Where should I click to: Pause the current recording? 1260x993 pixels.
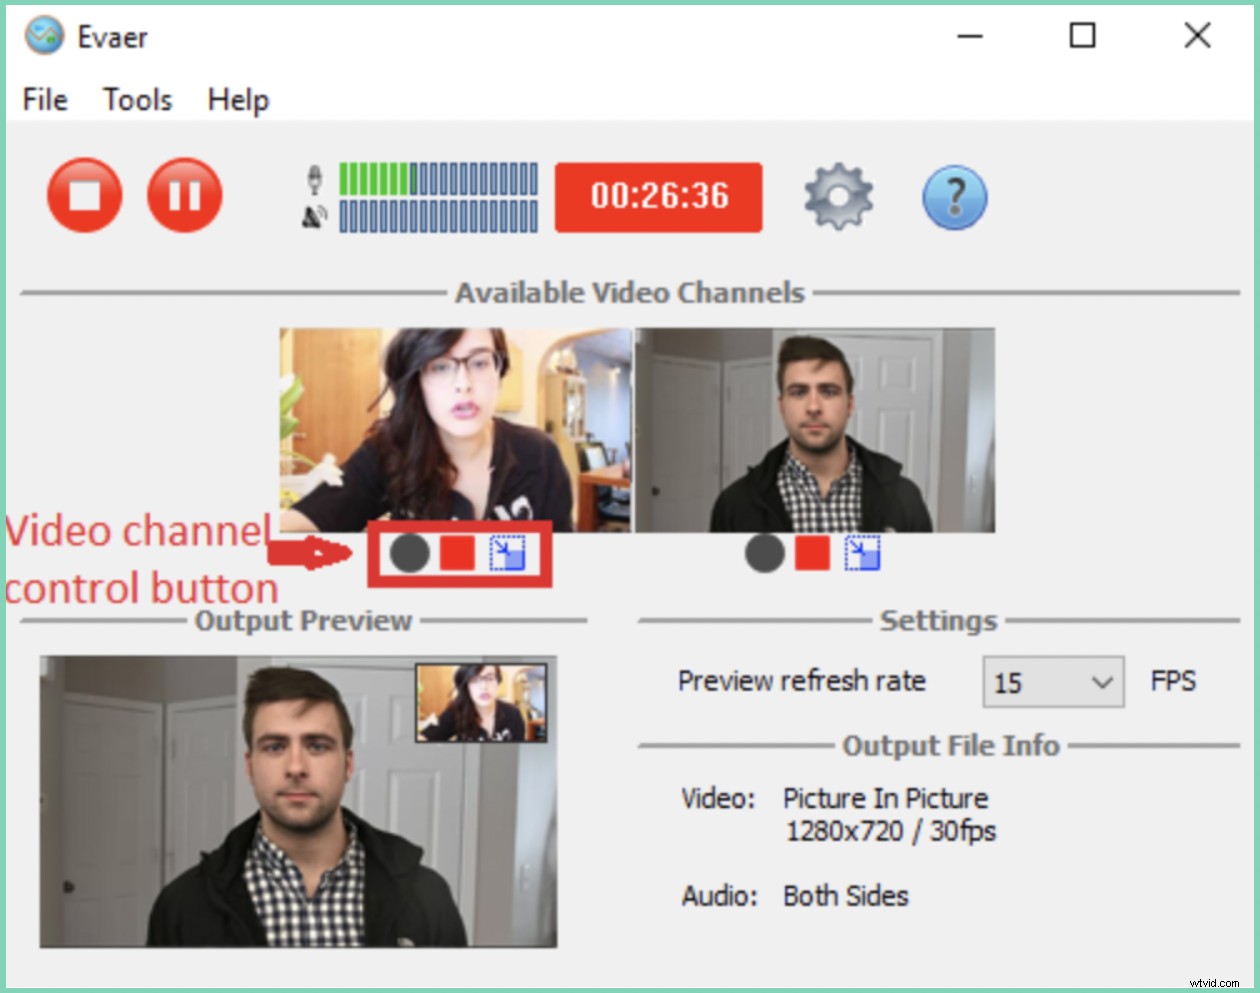[184, 196]
